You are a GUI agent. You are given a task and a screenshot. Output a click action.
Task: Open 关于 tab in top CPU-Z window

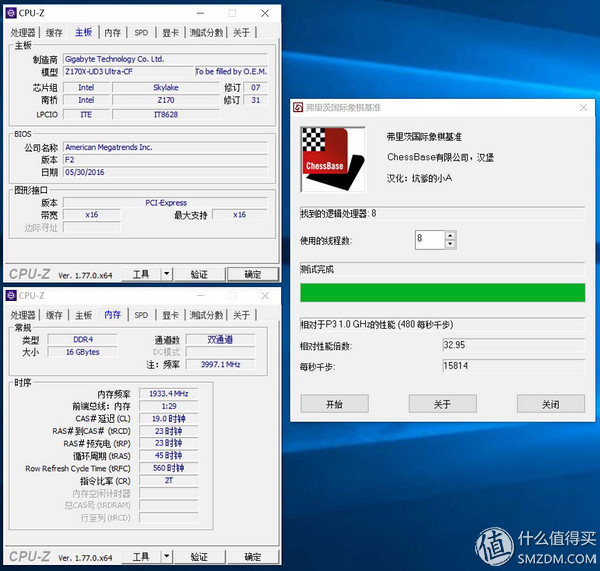(241, 33)
